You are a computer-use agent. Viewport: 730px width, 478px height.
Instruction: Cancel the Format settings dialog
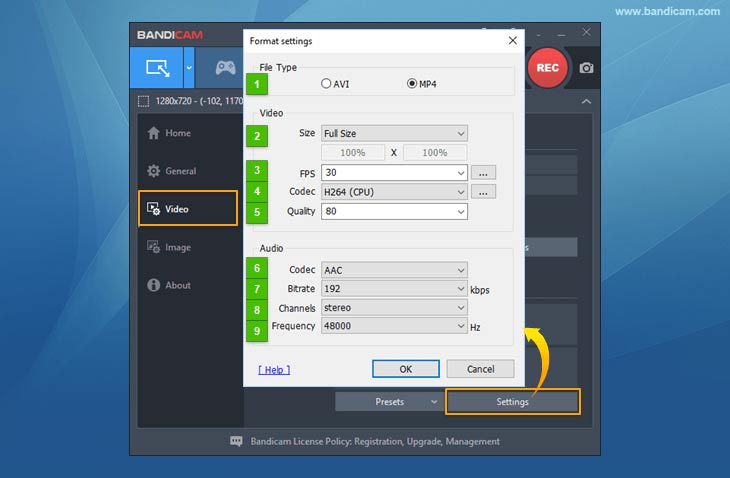pos(480,369)
